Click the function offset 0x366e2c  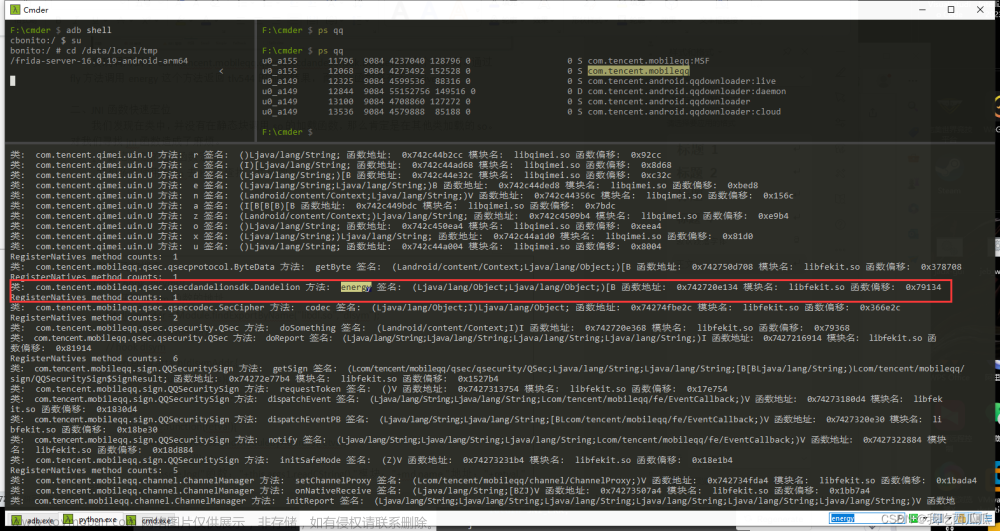pyautogui.click(x=879, y=307)
